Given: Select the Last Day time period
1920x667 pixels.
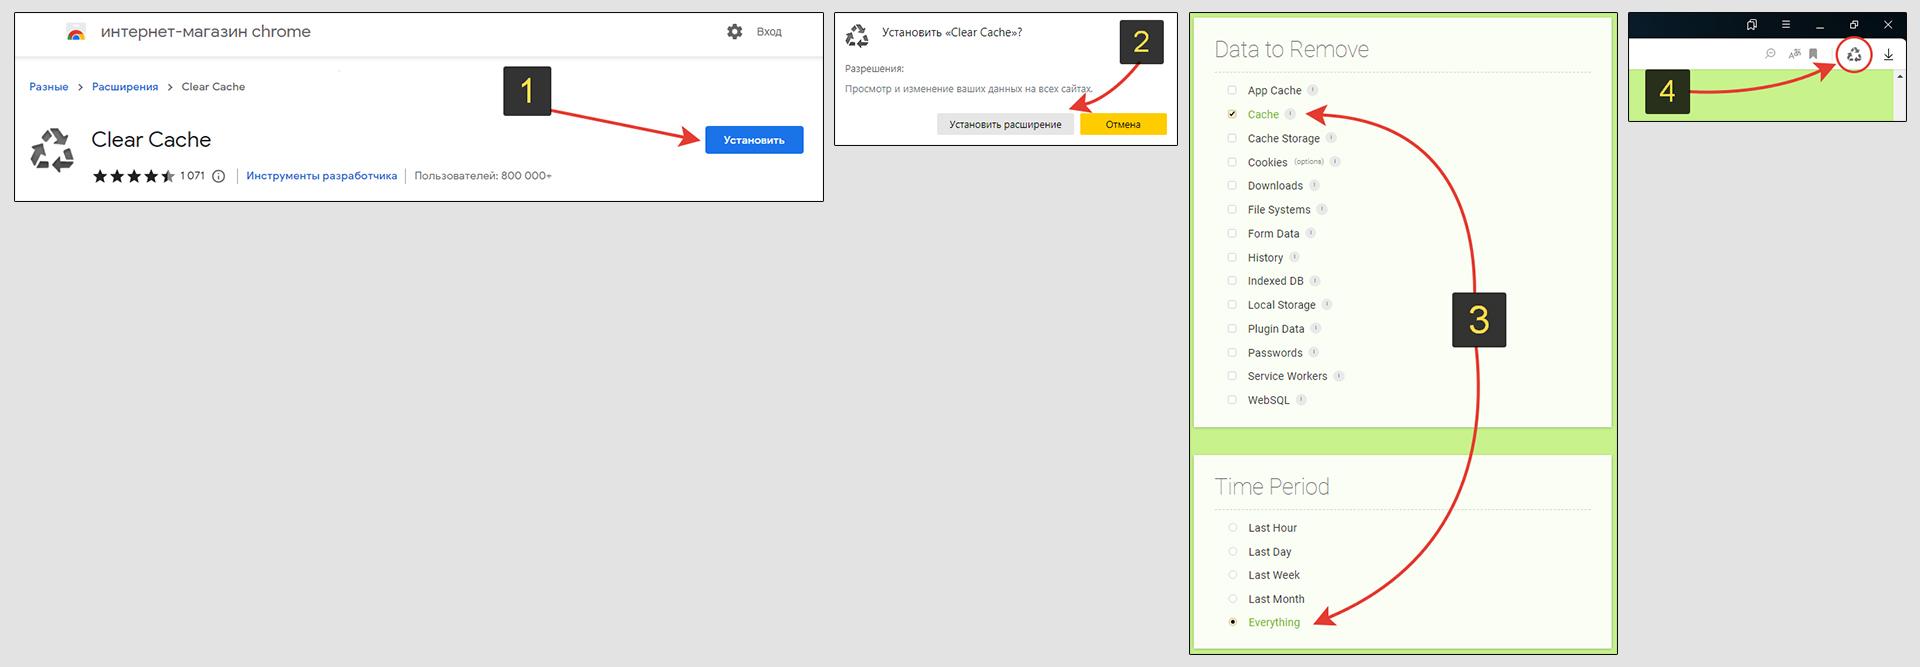Looking at the screenshot, I should (1232, 552).
